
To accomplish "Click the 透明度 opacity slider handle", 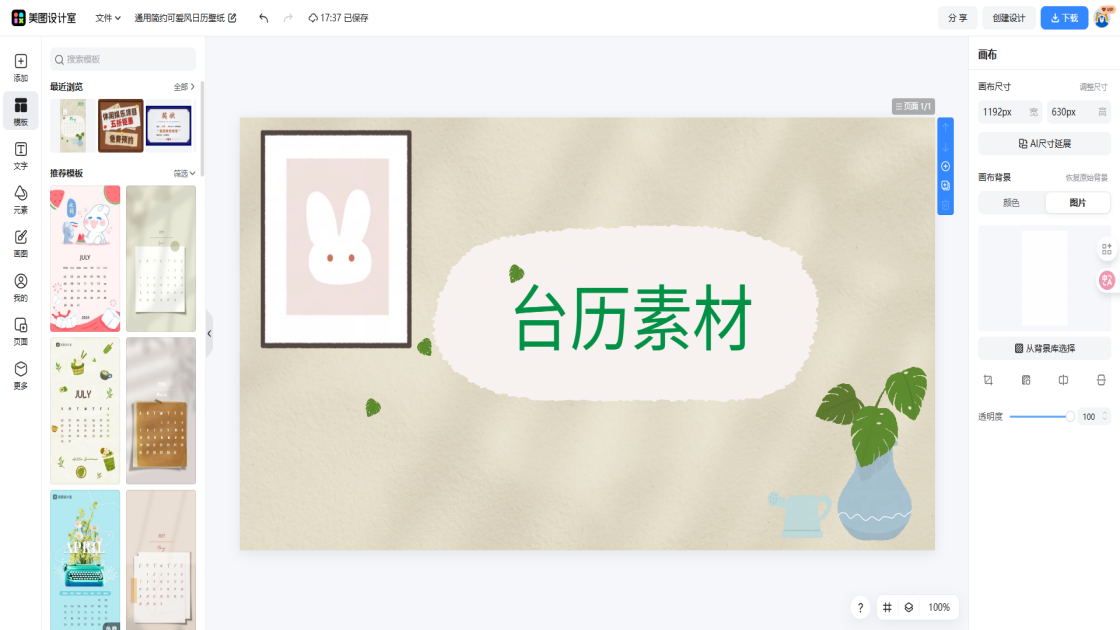I will (x=1069, y=416).
